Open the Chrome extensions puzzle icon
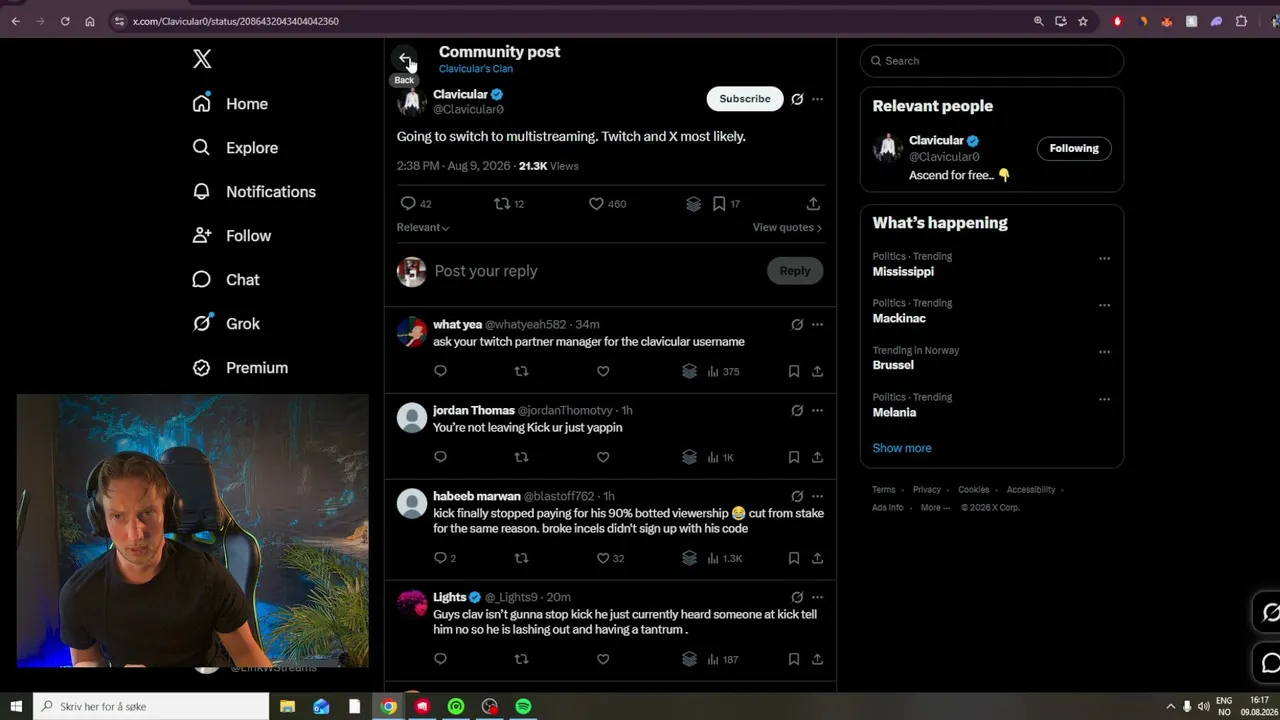 (x=1242, y=21)
